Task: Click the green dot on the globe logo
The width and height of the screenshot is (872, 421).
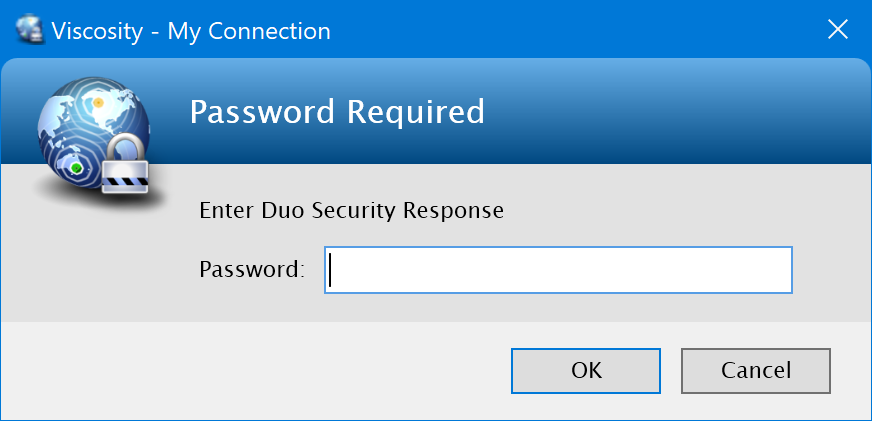Action: [76, 169]
